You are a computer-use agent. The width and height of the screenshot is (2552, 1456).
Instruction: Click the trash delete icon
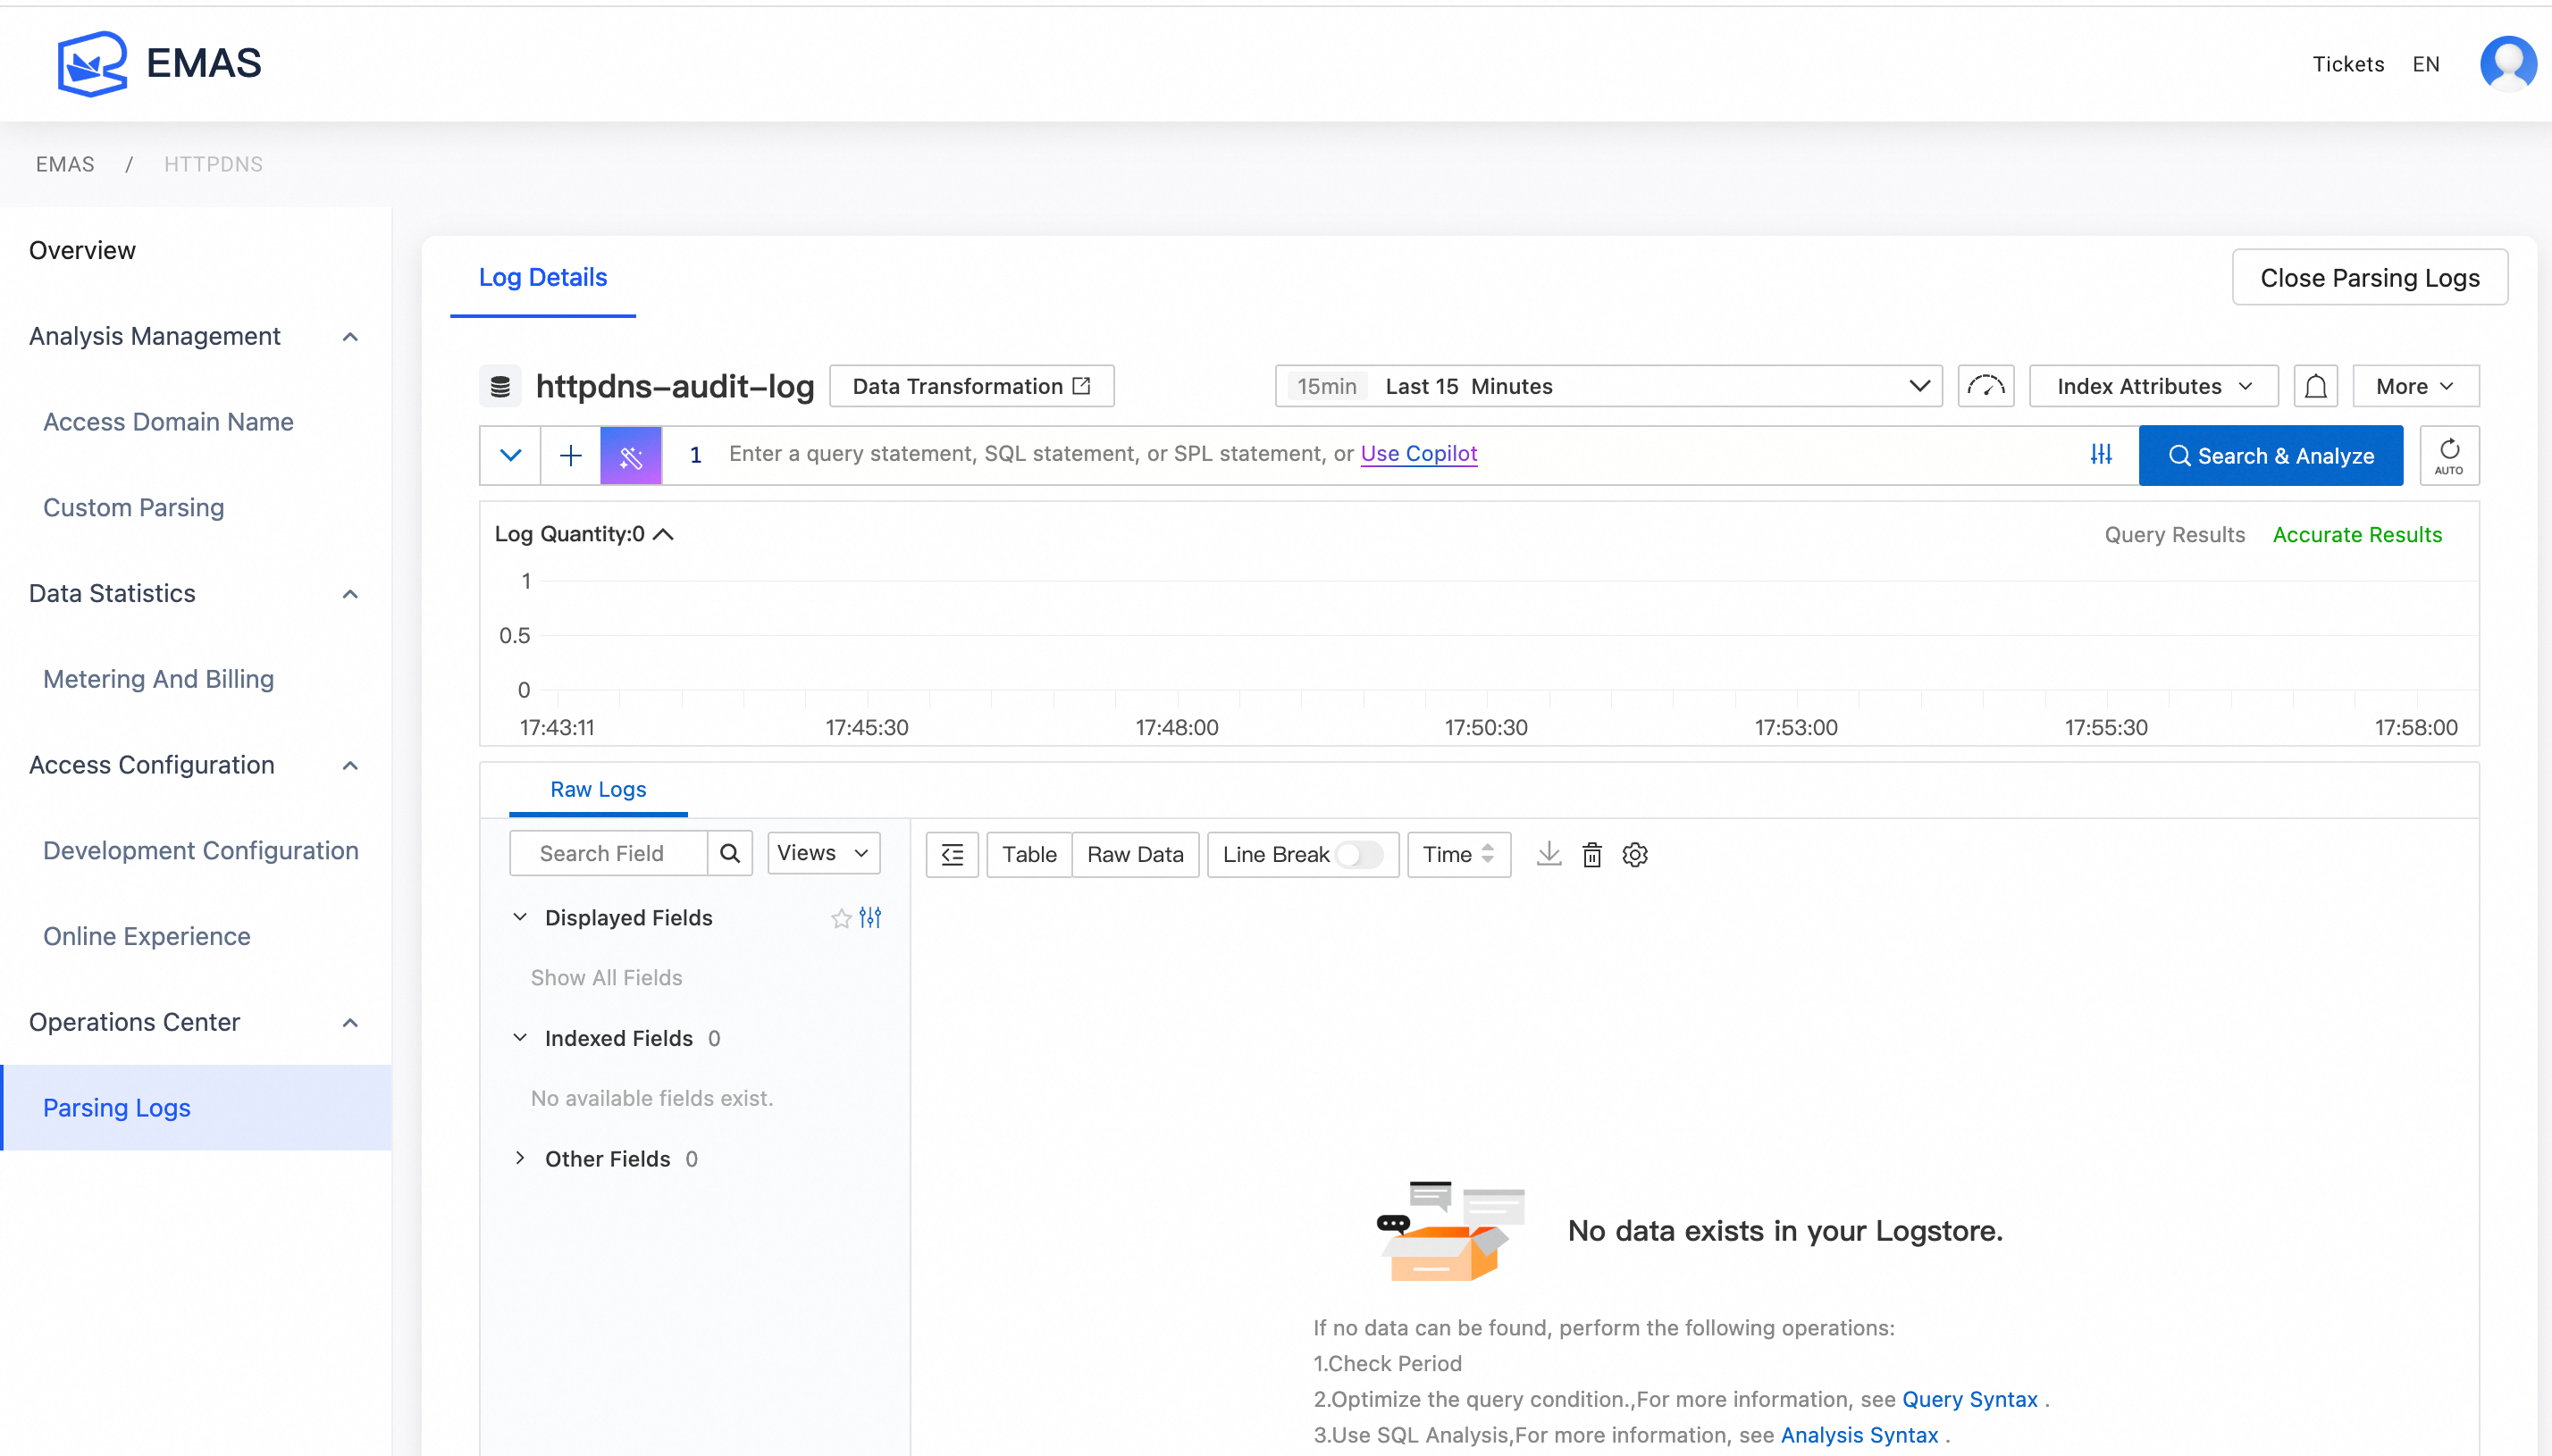pyautogui.click(x=1591, y=855)
